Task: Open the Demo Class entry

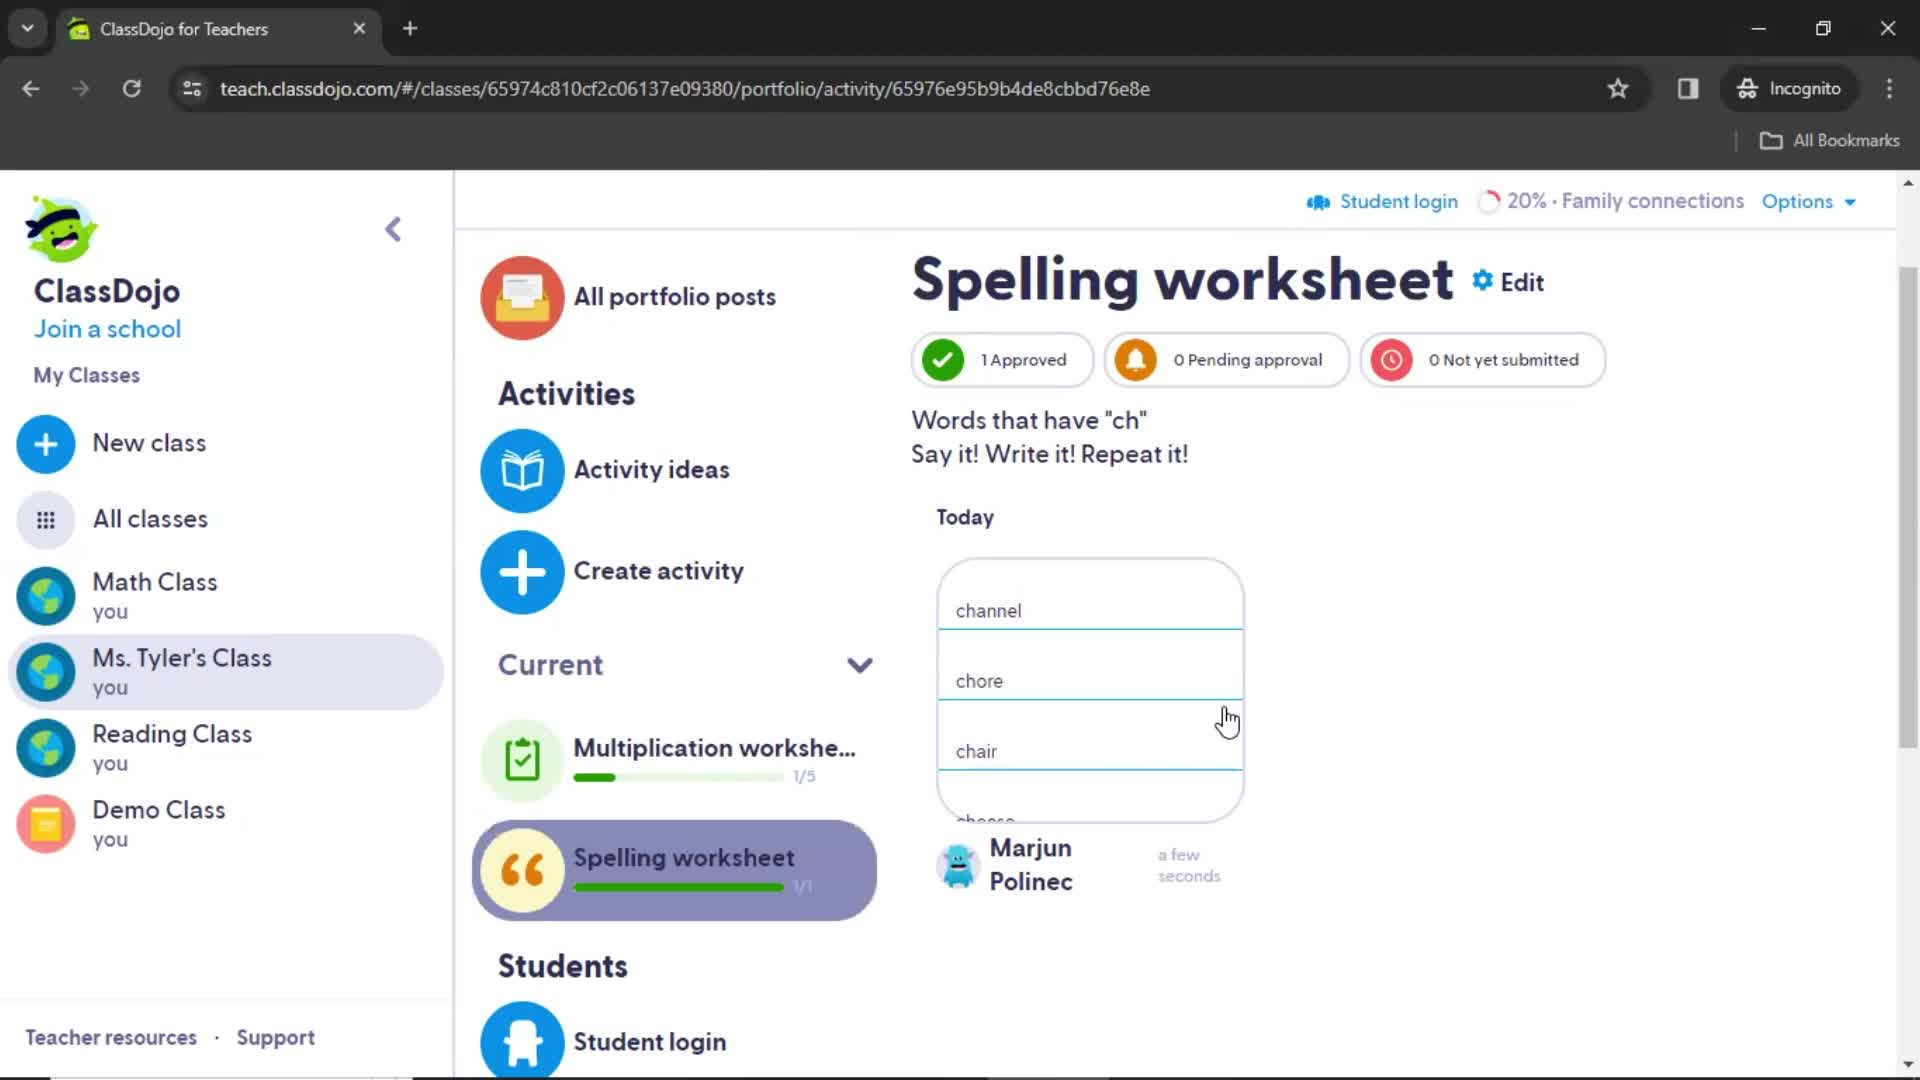Action: pyautogui.click(x=226, y=824)
